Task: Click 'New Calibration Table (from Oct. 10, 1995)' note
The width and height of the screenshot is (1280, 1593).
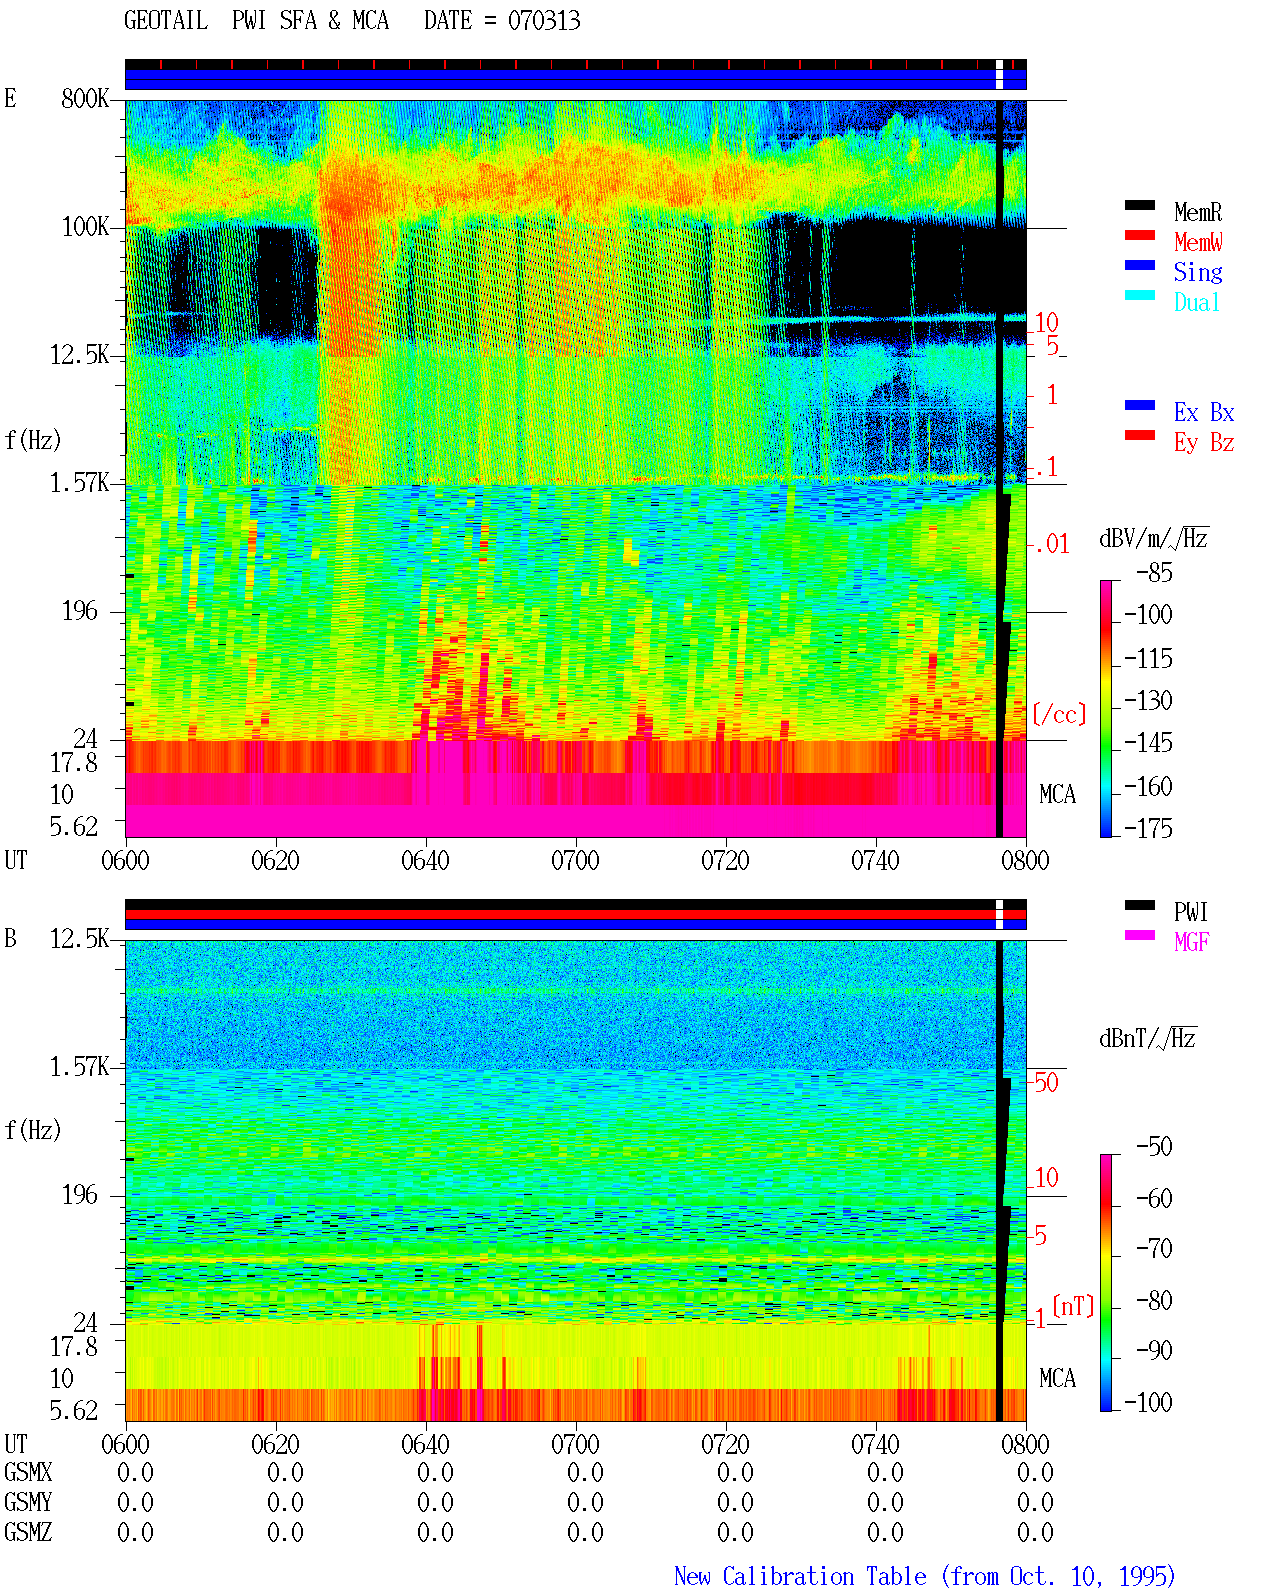Action: pos(925,1577)
